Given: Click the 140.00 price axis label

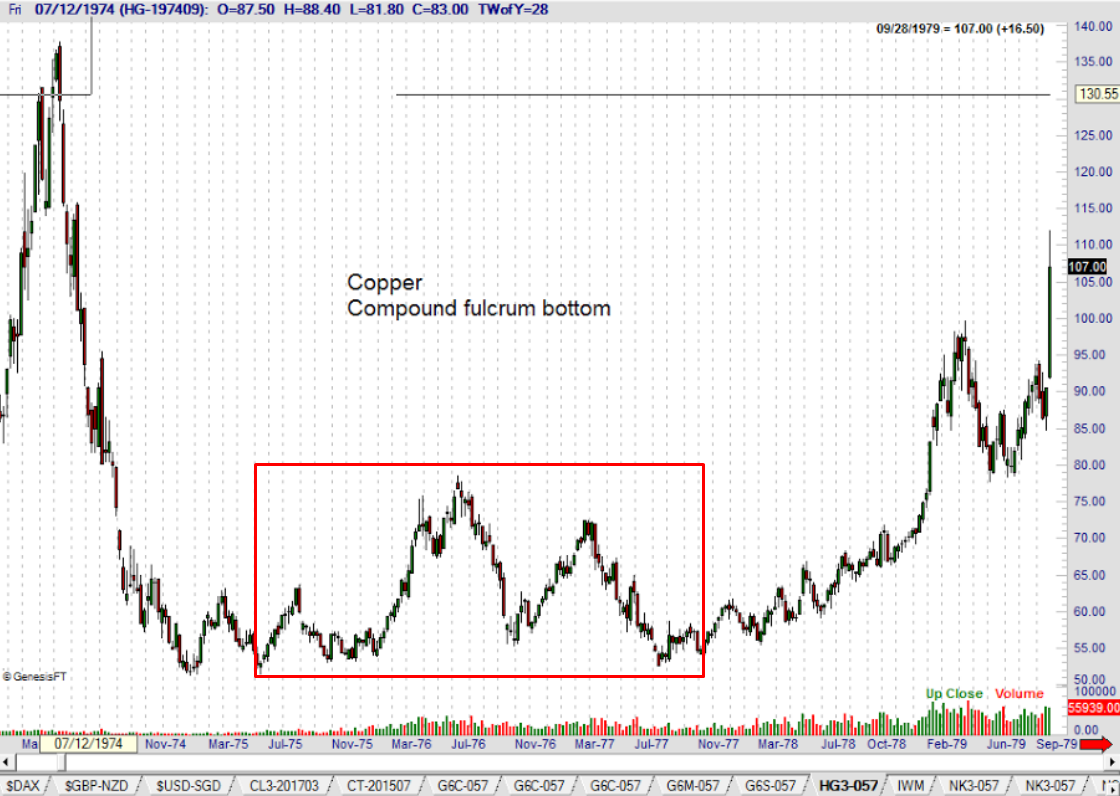Looking at the screenshot, I should tap(1094, 26).
